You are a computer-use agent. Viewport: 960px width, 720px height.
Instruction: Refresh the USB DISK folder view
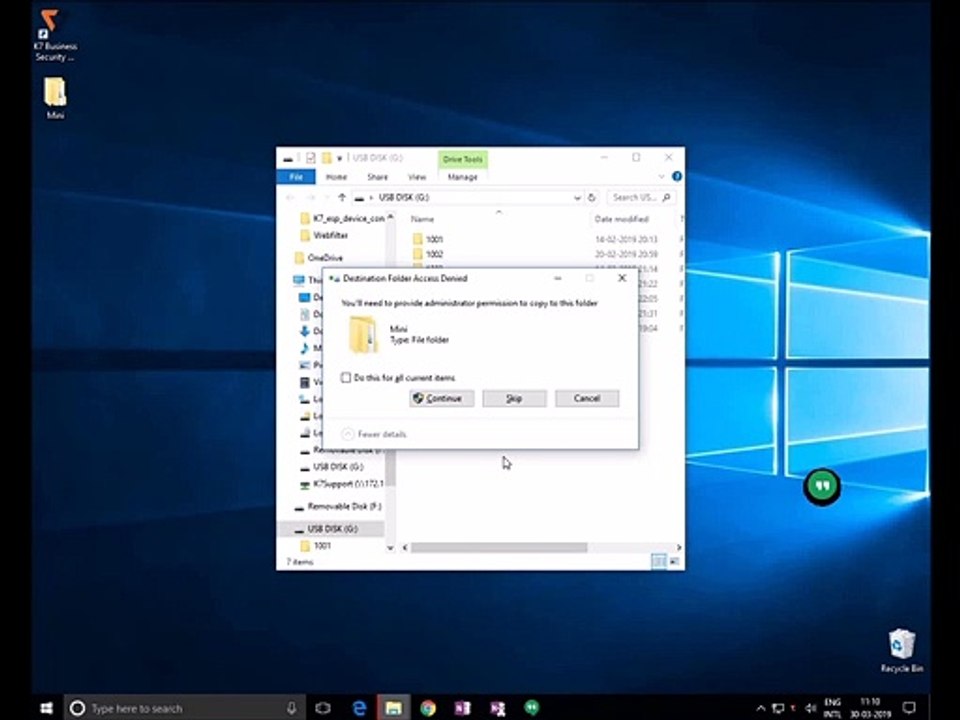(592, 197)
